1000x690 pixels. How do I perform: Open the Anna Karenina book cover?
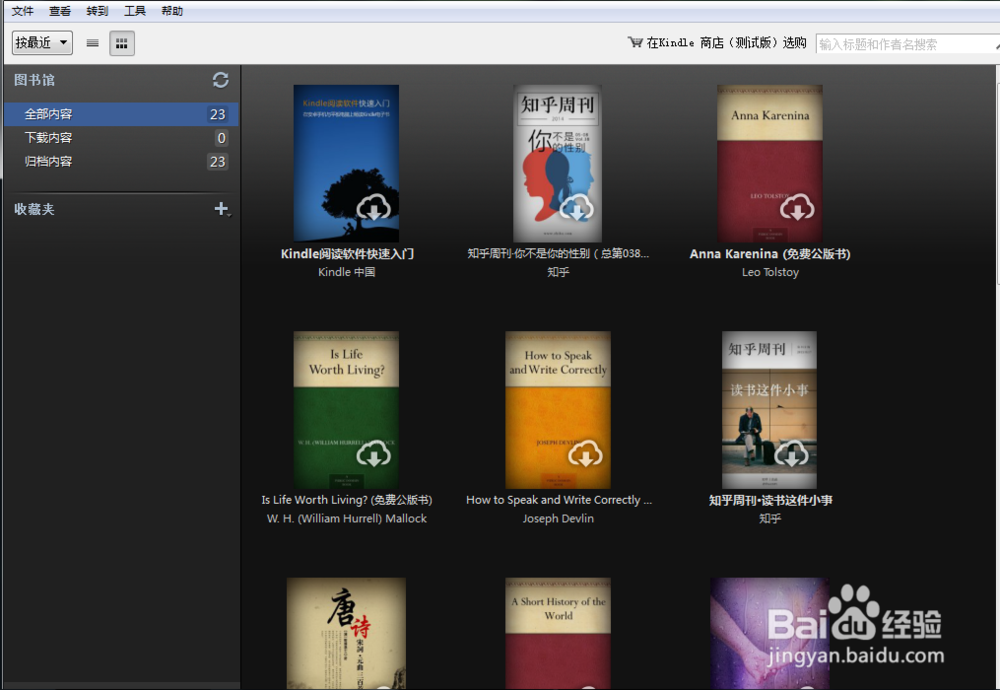770,163
